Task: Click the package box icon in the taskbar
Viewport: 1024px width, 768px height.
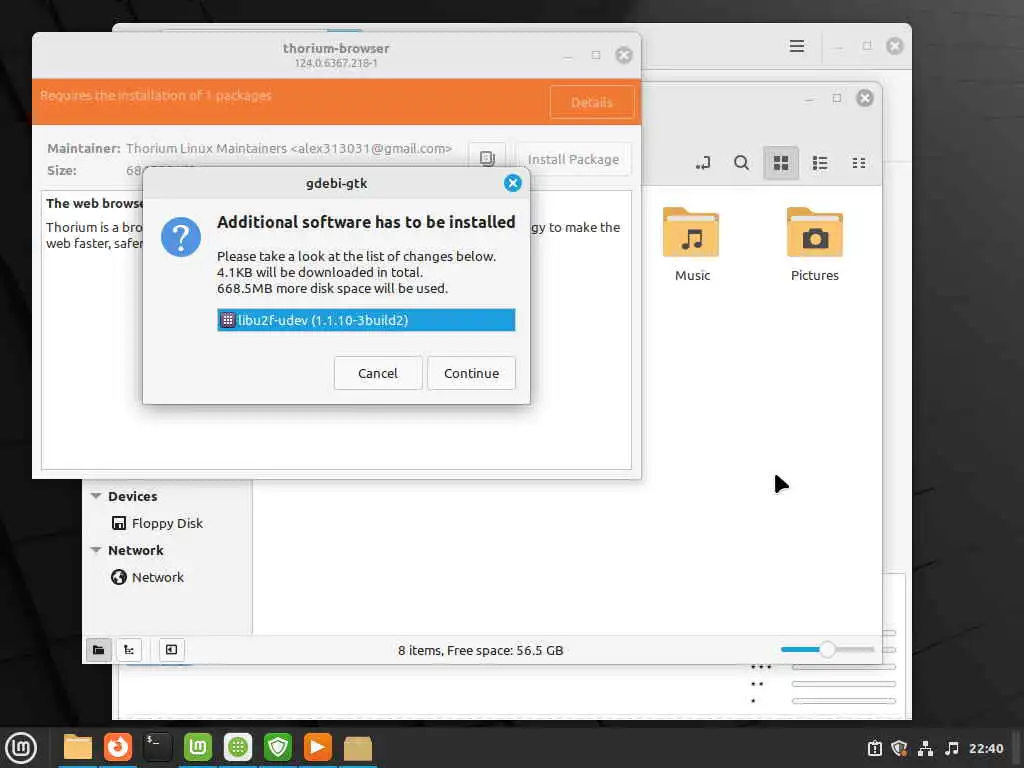Action: click(358, 748)
